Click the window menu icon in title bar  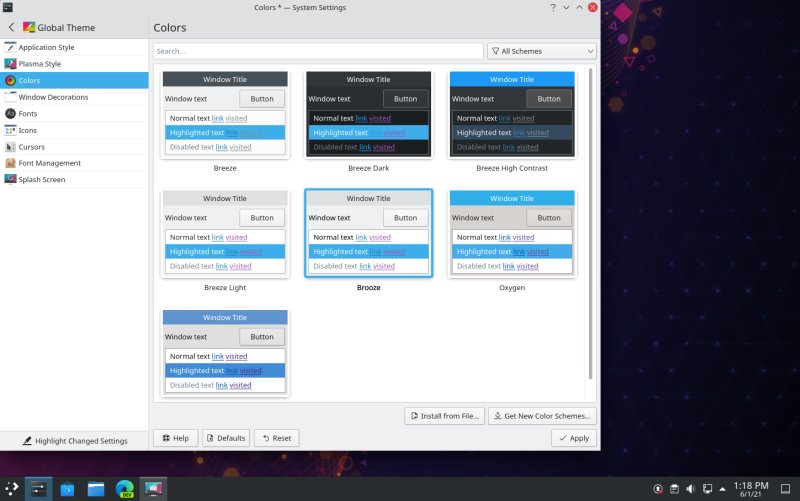click(x=8, y=7)
